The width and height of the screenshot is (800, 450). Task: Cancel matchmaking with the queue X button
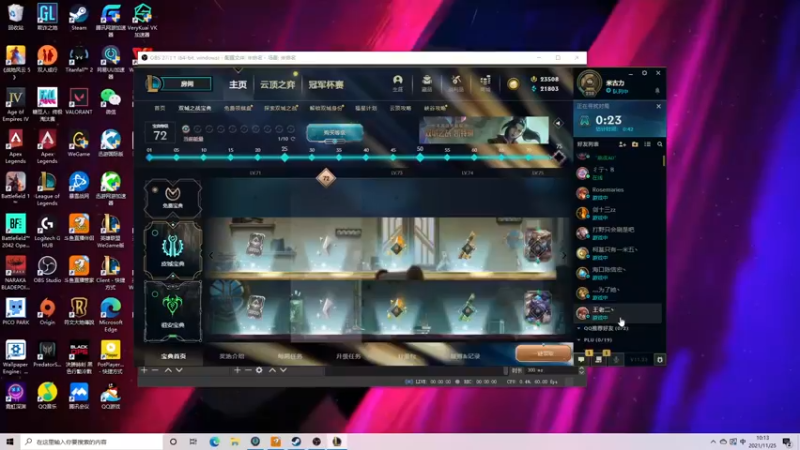click(x=658, y=106)
